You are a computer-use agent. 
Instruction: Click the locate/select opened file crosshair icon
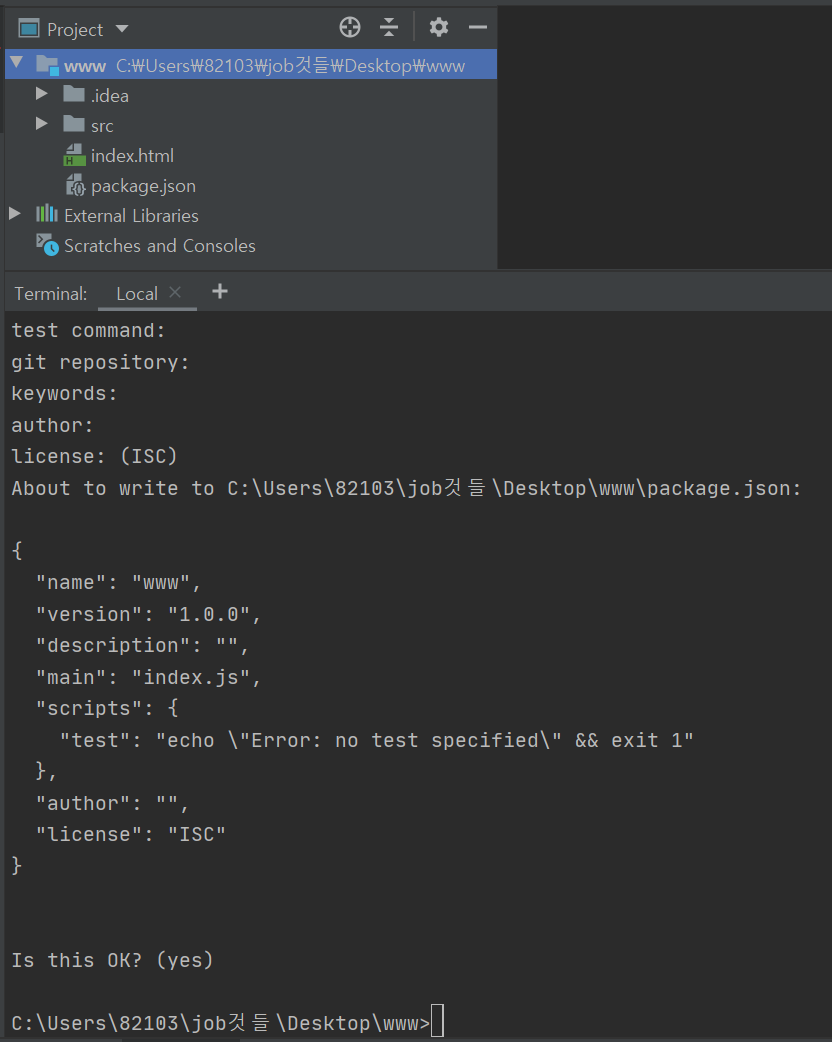click(x=350, y=27)
